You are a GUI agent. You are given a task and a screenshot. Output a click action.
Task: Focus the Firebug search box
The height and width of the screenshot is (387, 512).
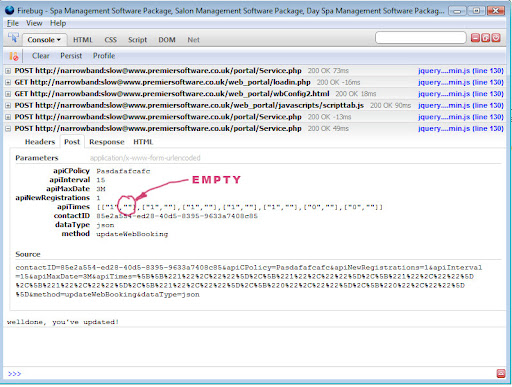pyautogui.click(x=421, y=38)
